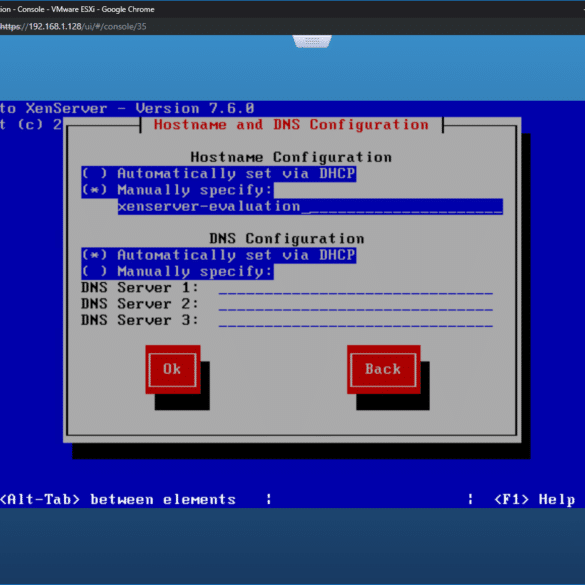Click the 'Hostname Configuration' heading text

click(x=291, y=157)
